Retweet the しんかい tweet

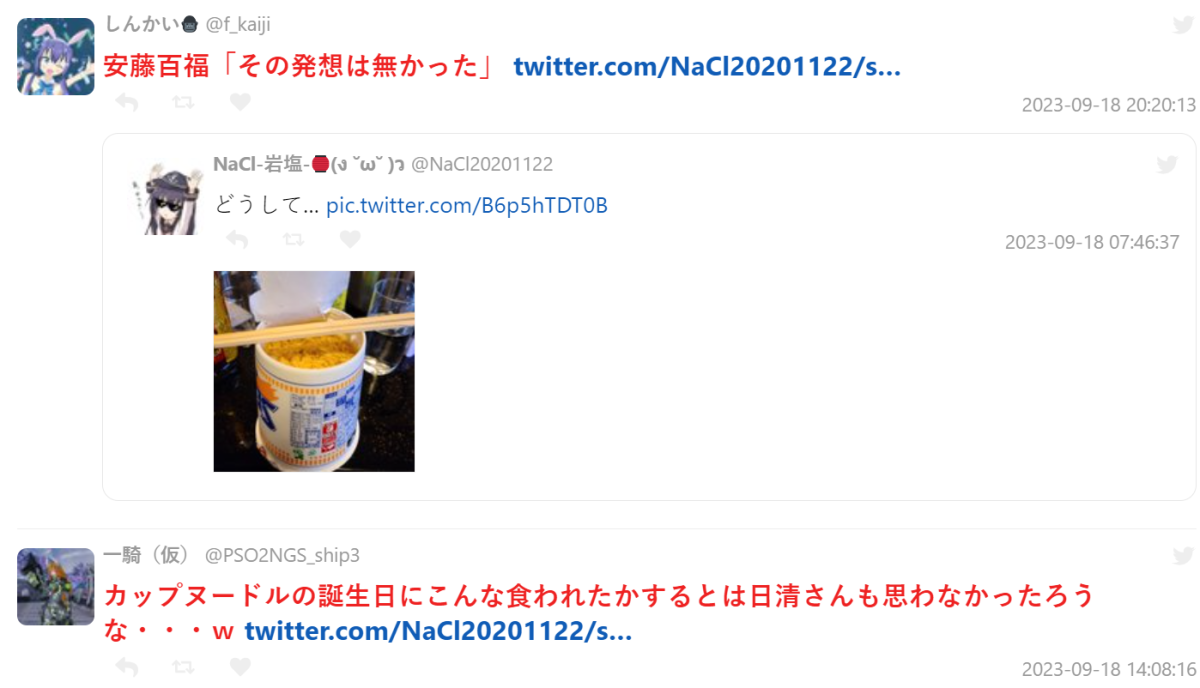click(183, 102)
